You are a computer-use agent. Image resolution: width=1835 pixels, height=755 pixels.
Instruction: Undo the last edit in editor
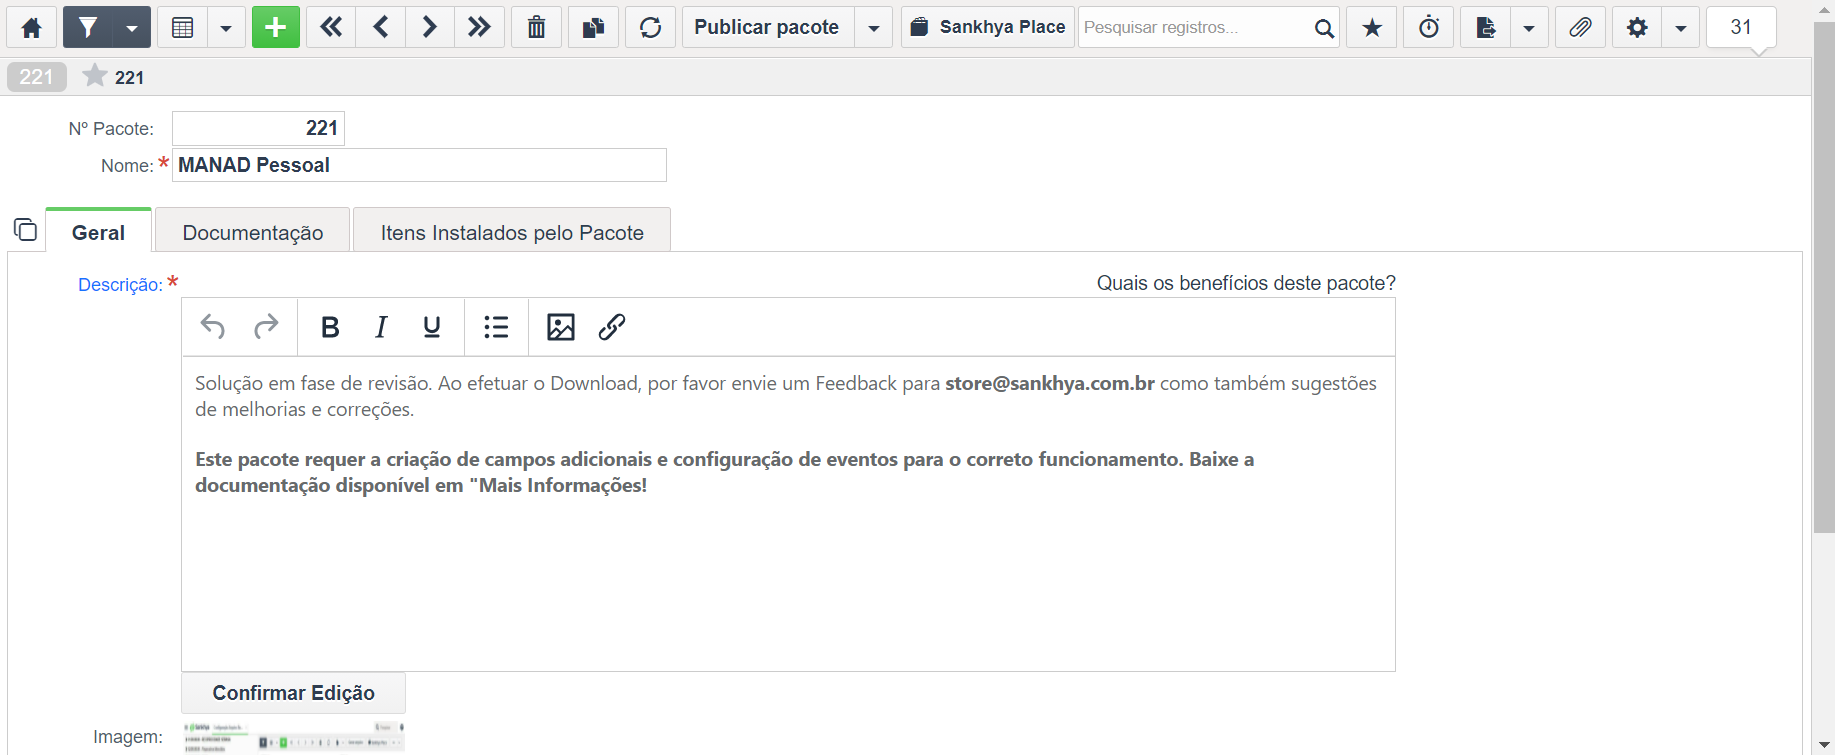(x=213, y=327)
